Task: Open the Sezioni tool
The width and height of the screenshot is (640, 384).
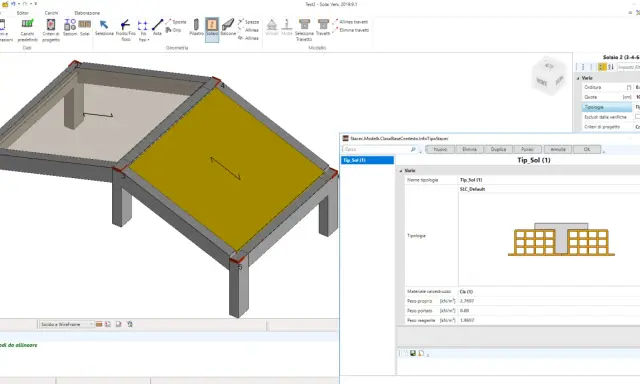Action: pos(70,28)
